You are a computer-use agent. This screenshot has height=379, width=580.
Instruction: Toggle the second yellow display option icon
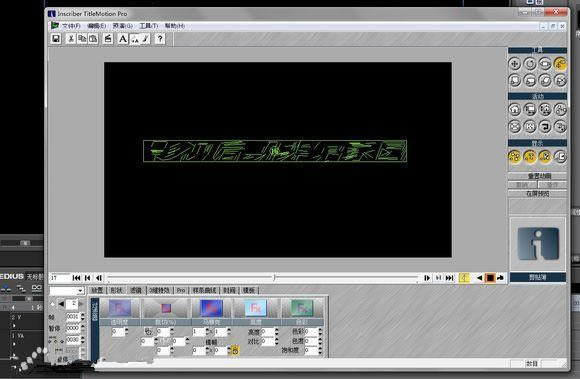(x=530, y=157)
